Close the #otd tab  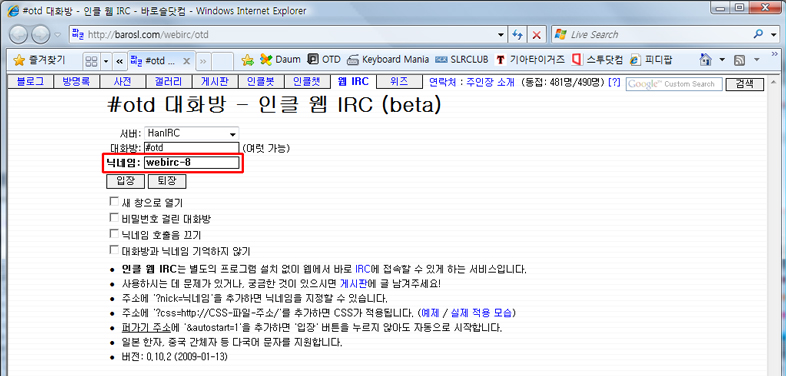186,61
